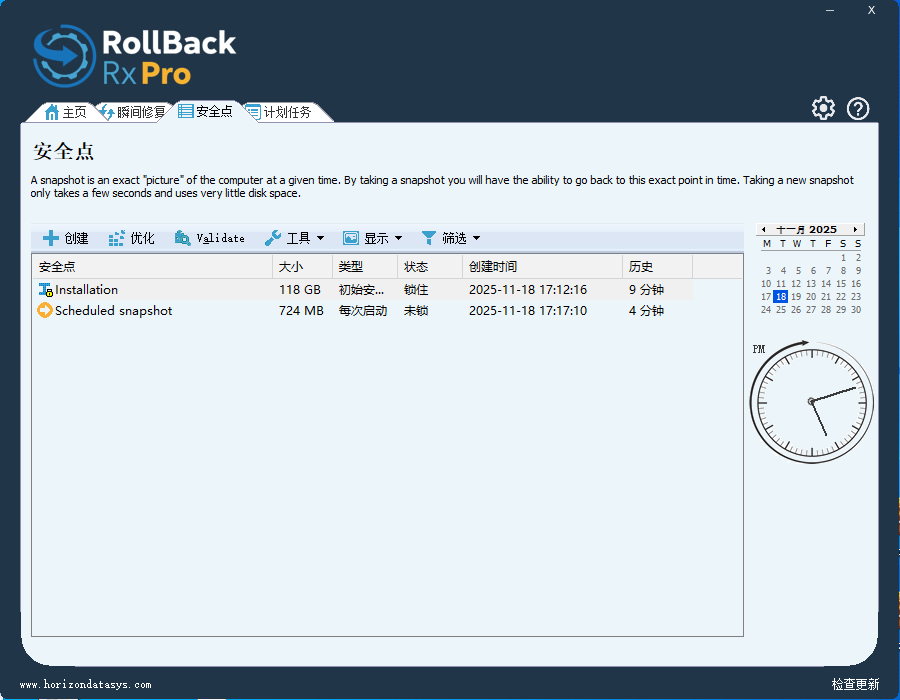Select the Installation snapshot row
The height and width of the screenshot is (700, 900).
pyautogui.click(x=150, y=289)
